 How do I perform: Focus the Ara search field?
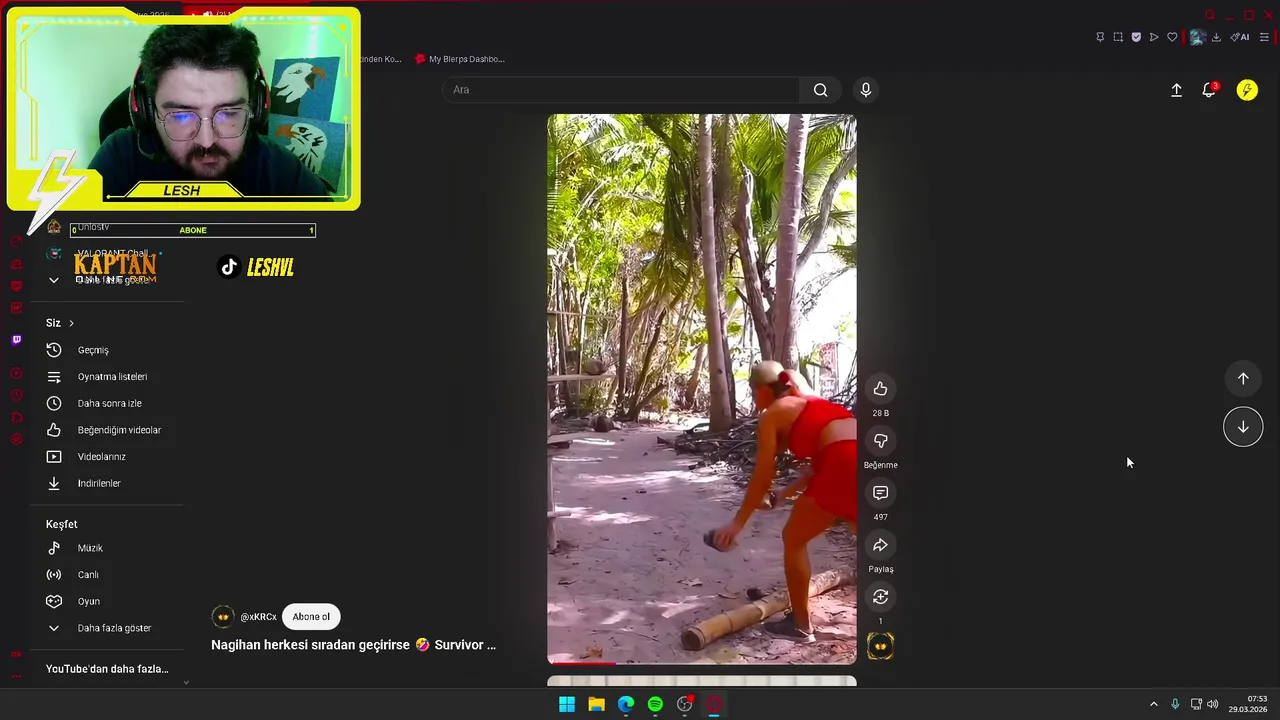coord(620,90)
